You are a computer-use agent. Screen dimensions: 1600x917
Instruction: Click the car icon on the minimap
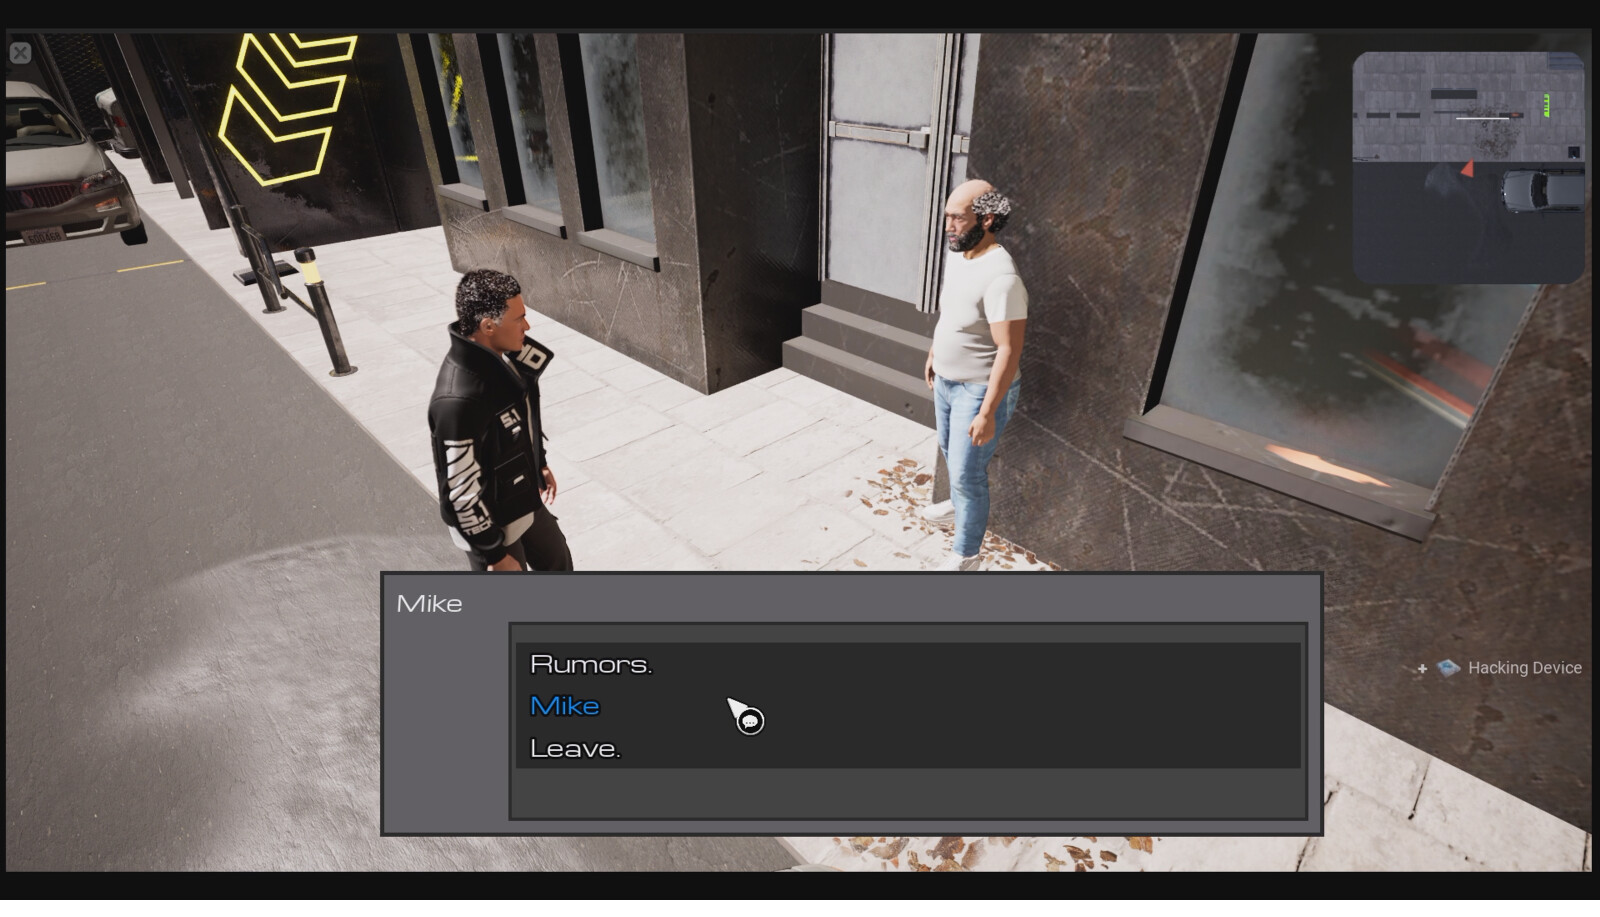pyautogui.click(x=1540, y=190)
